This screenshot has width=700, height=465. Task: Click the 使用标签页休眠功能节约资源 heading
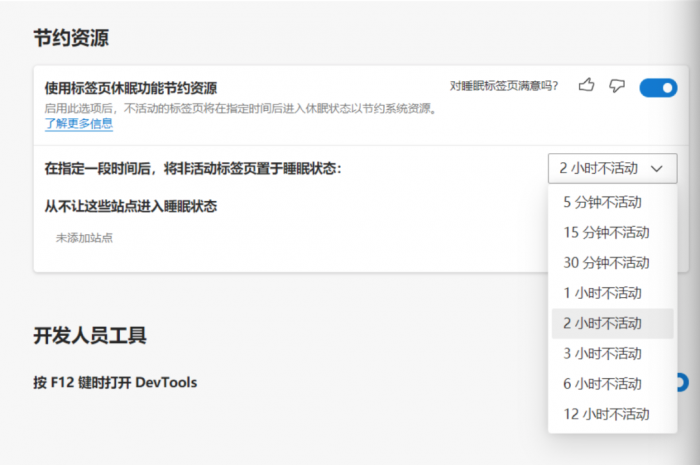click(x=131, y=88)
